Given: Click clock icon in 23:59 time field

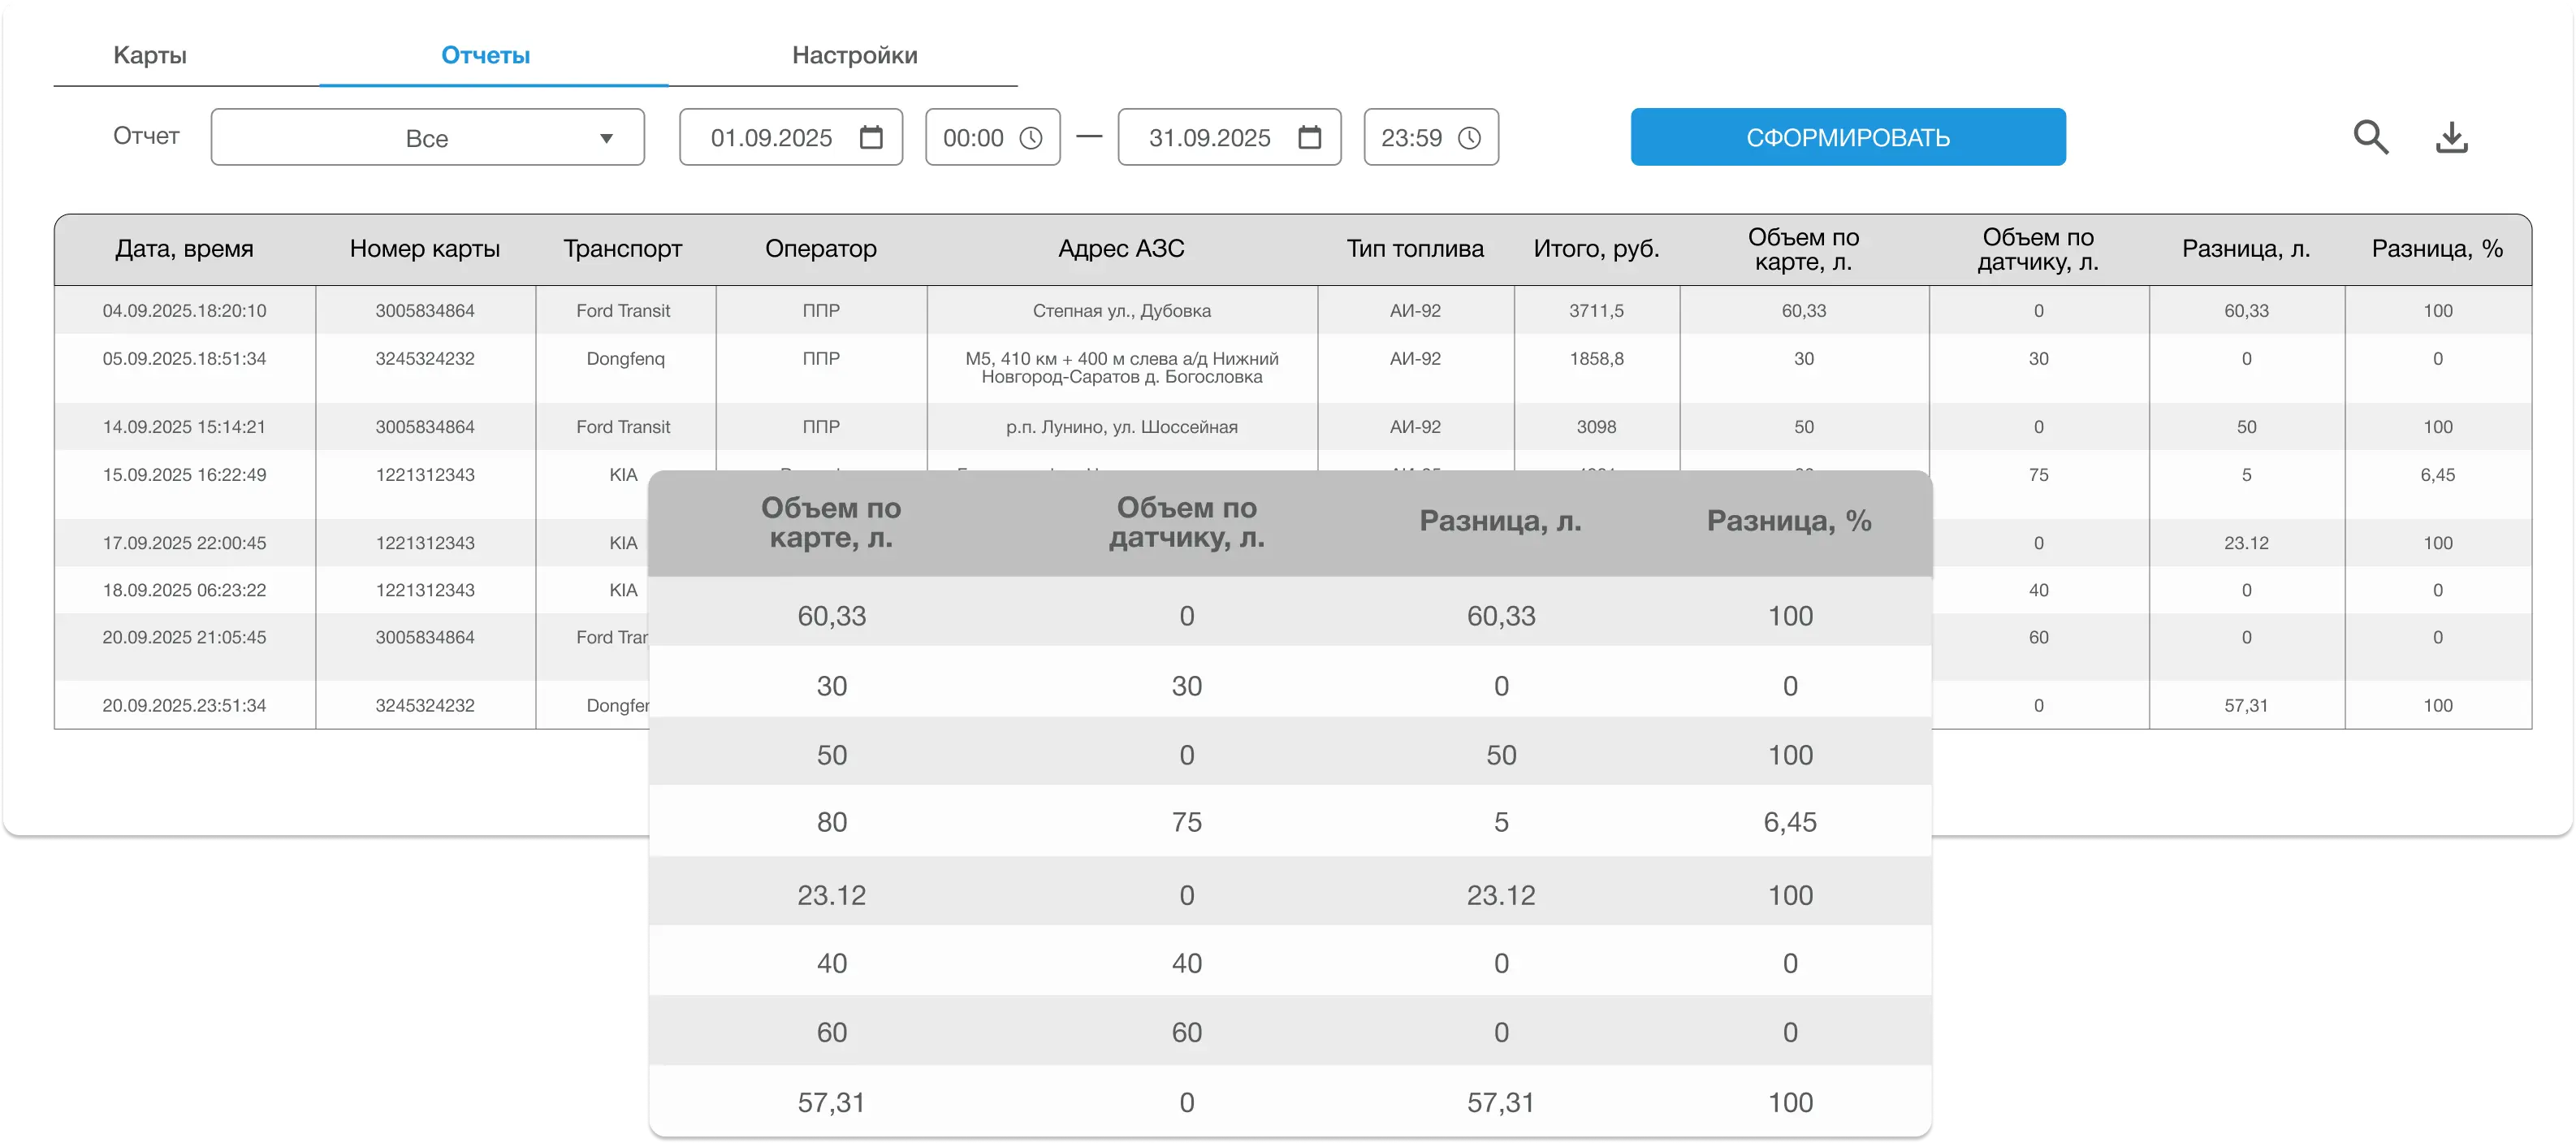Looking at the screenshot, I should 1468,138.
